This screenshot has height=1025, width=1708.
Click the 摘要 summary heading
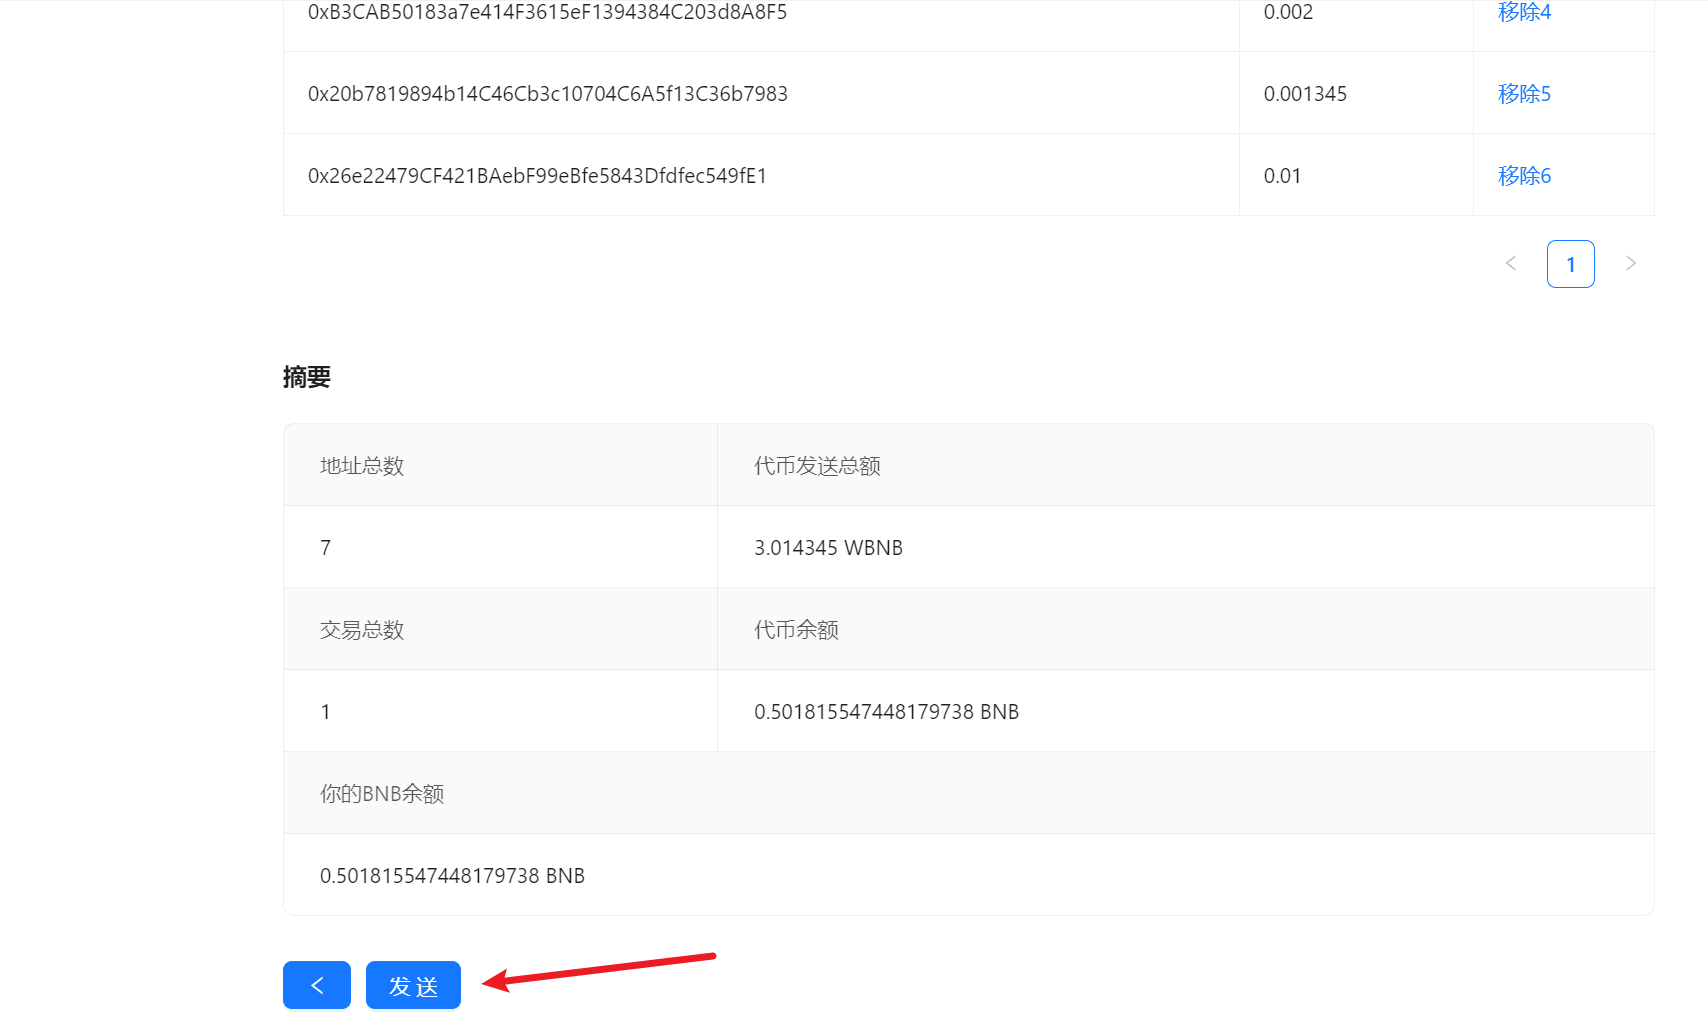[x=307, y=377]
